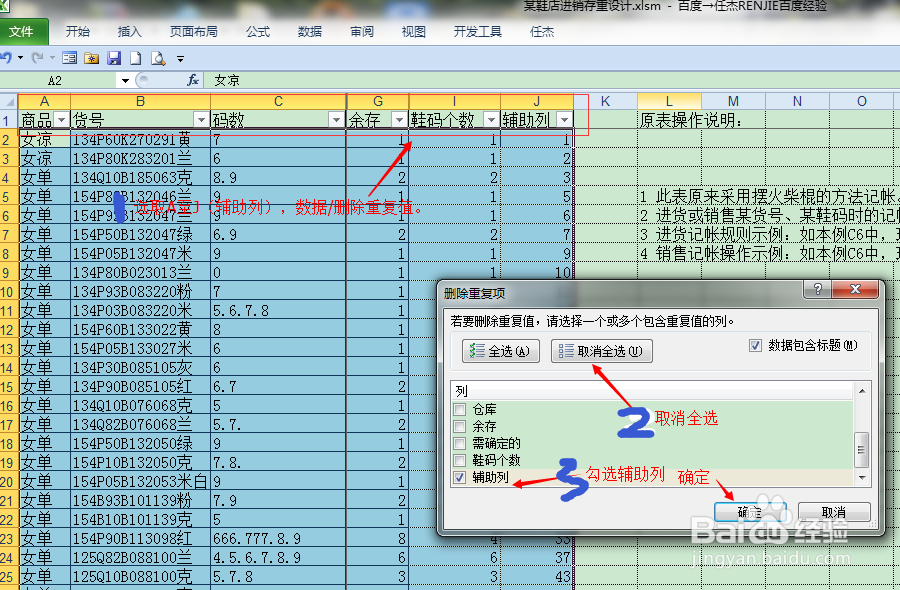Switch to the 开发工具 ribbon tab
Viewport: 900px width, 590px height.
point(478,32)
